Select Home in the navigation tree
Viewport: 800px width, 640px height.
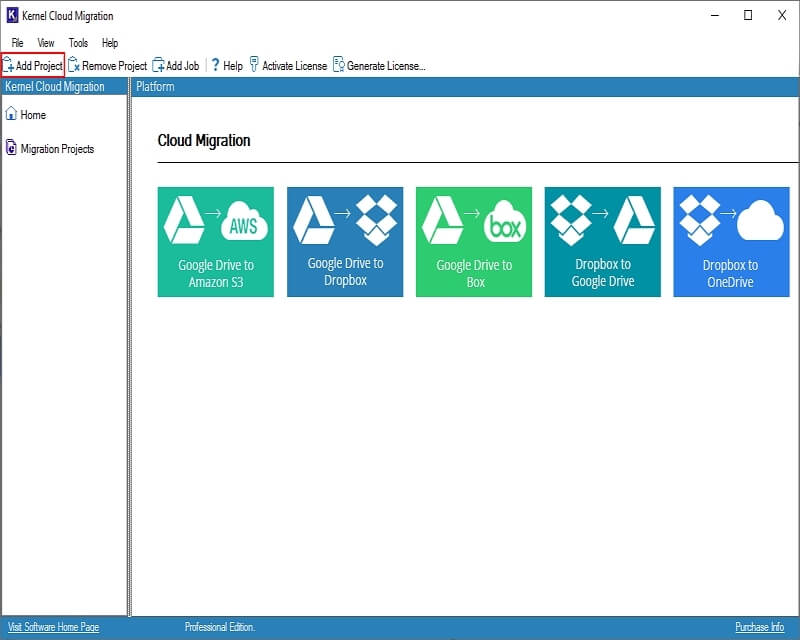click(33, 115)
